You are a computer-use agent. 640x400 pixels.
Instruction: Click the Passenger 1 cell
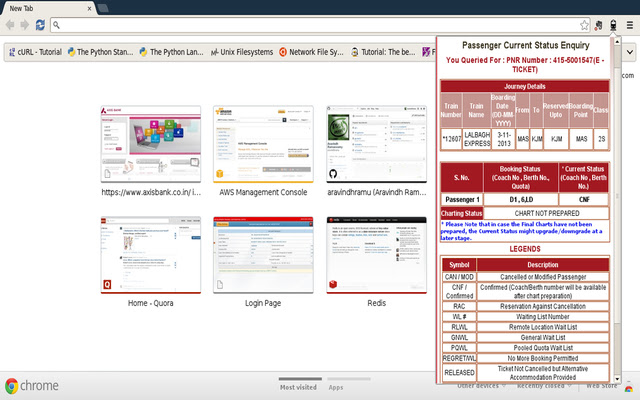click(x=462, y=200)
